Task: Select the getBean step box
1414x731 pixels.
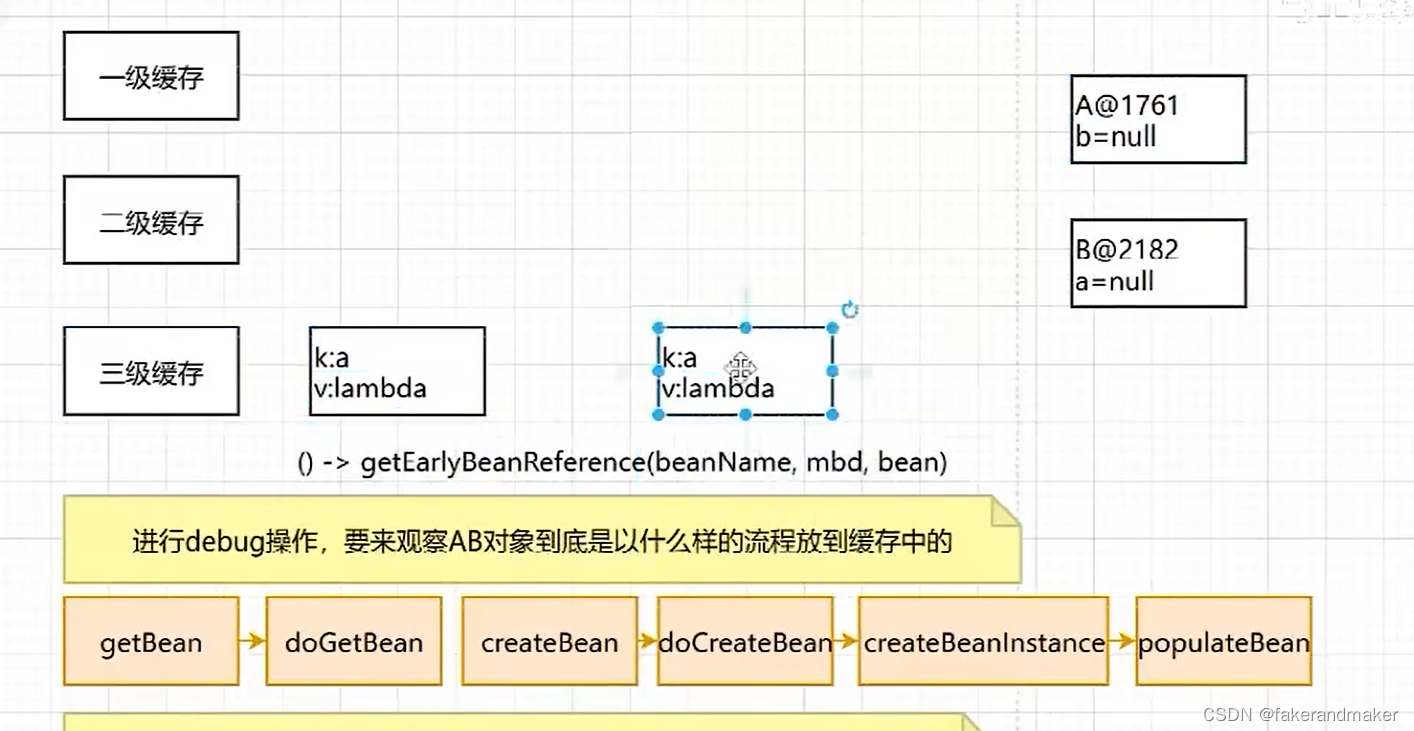Action: point(151,641)
